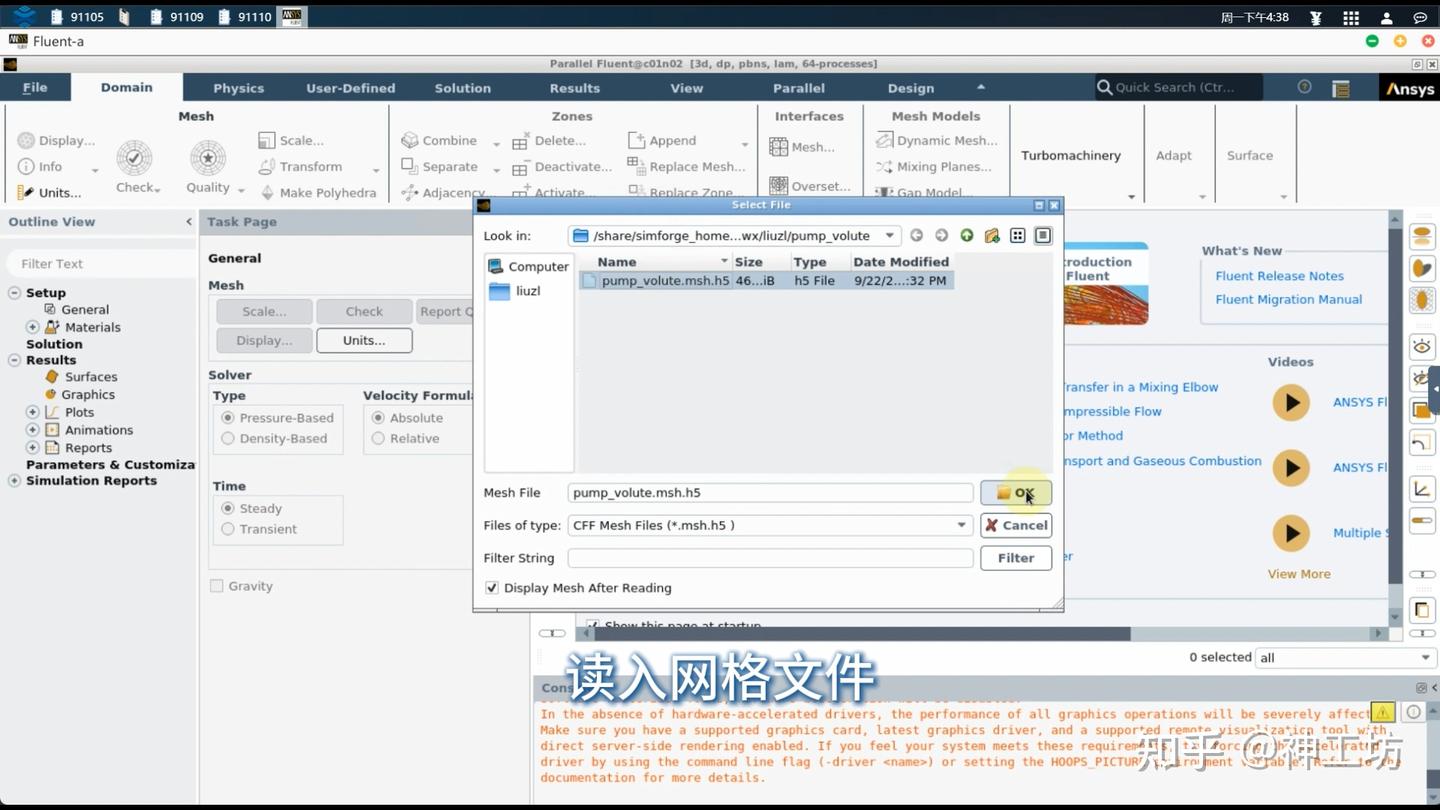Toggle the Gravity checkbox
Viewport: 1440px width, 810px height.
click(x=216, y=586)
